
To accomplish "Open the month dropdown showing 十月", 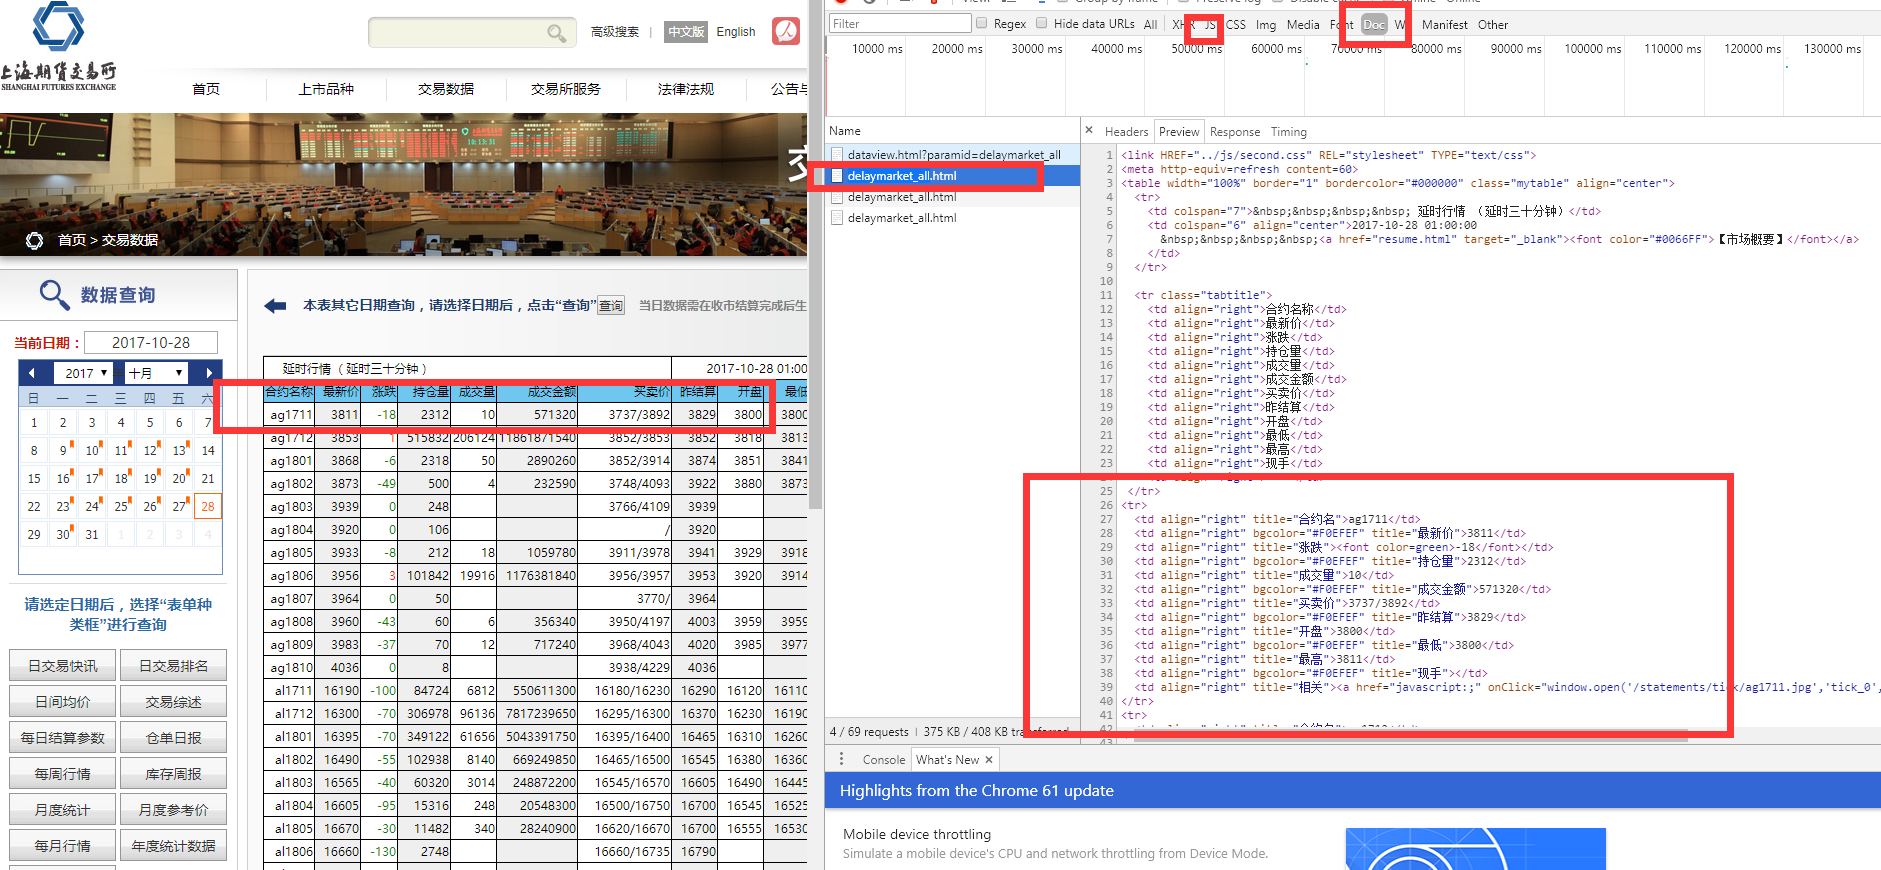I will click(156, 373).
